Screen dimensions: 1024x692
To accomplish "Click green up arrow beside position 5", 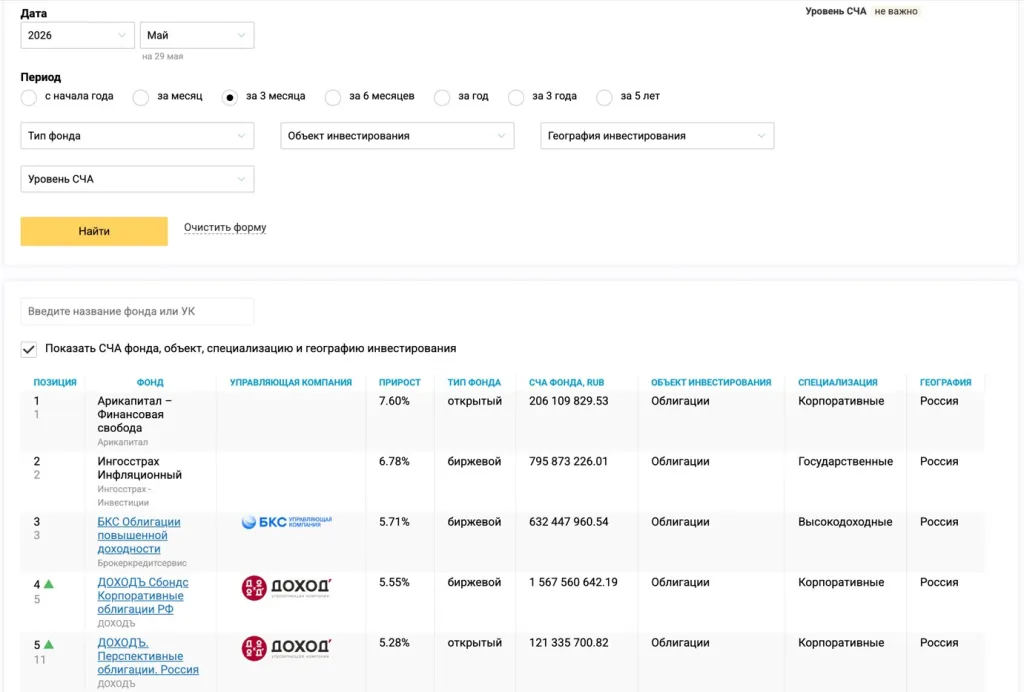I will 48,644.
